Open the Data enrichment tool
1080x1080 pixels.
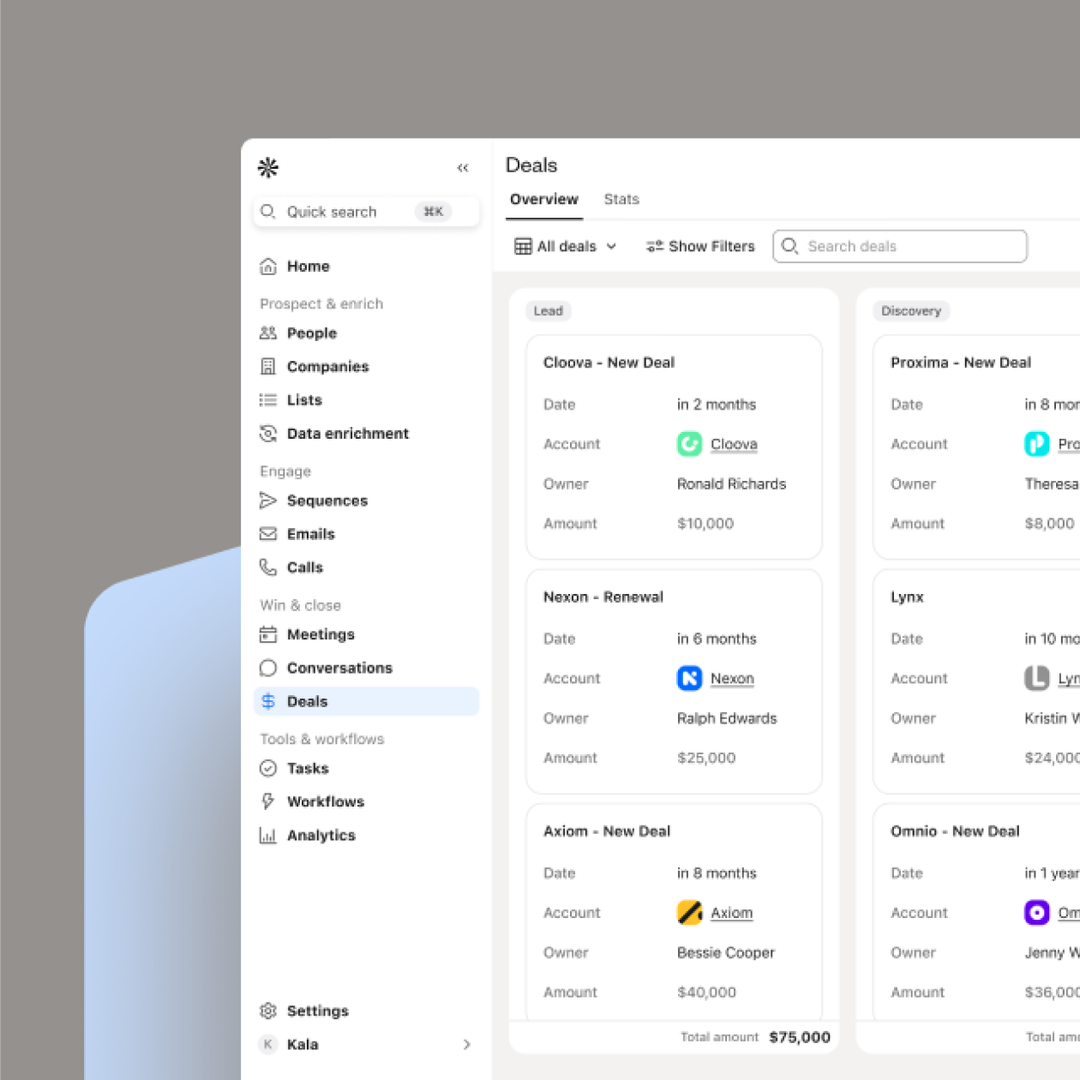pyautogui.click(x=347, y=433)
